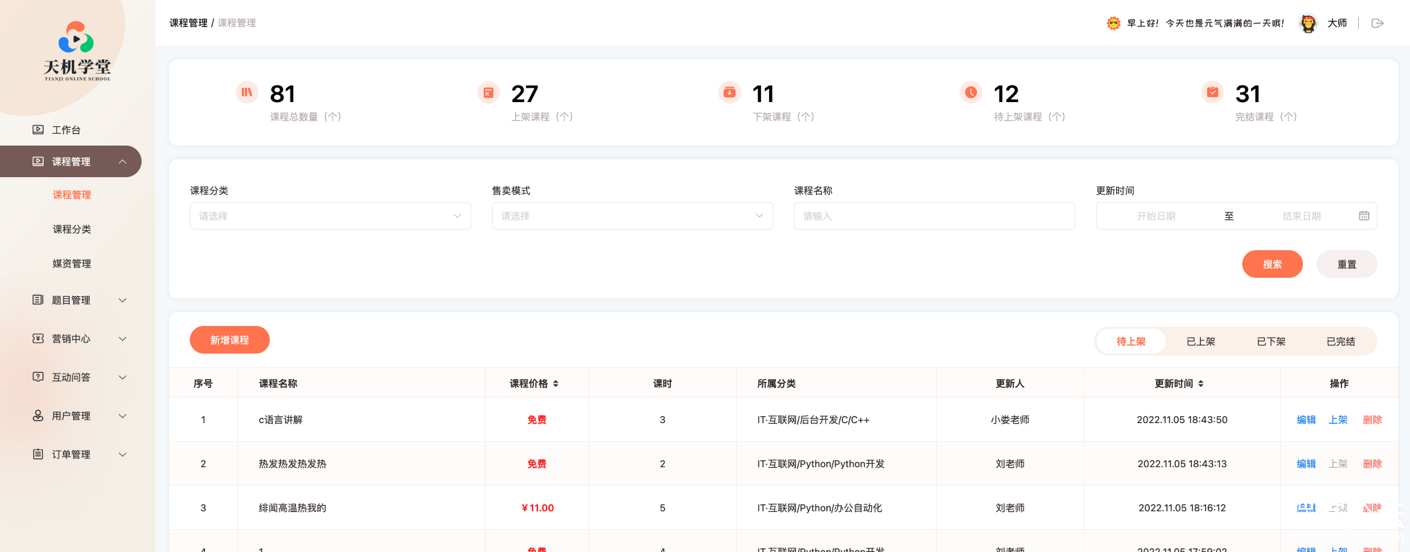Sort the table by 更新时间 column
1410x552 pixels.
[x=1200, y=384]
